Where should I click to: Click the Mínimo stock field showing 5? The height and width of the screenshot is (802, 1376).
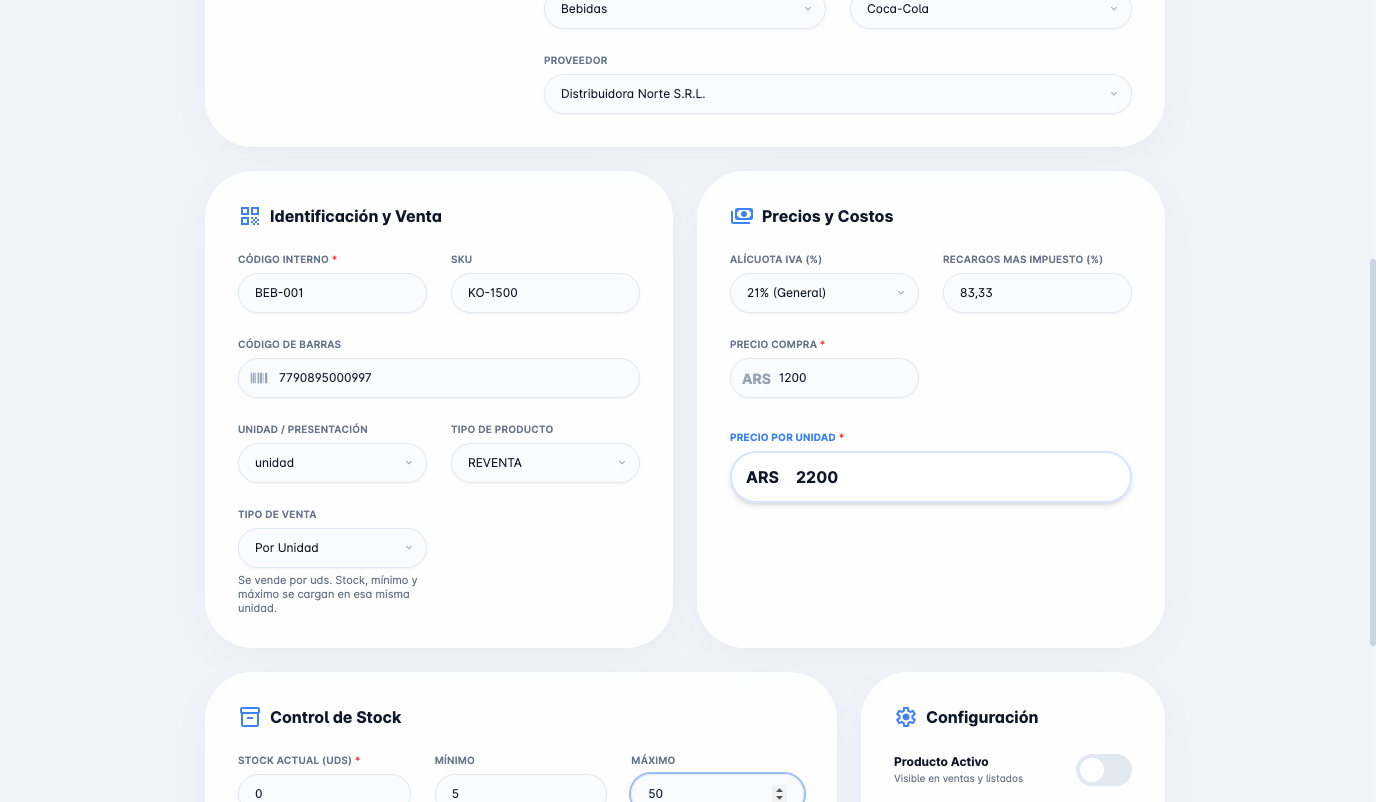pos(521,789)
